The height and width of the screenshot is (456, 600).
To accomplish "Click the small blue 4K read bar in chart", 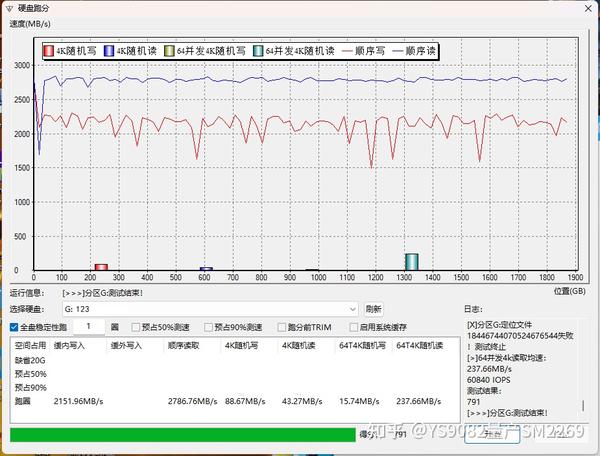I will click(x=206, y=269).
